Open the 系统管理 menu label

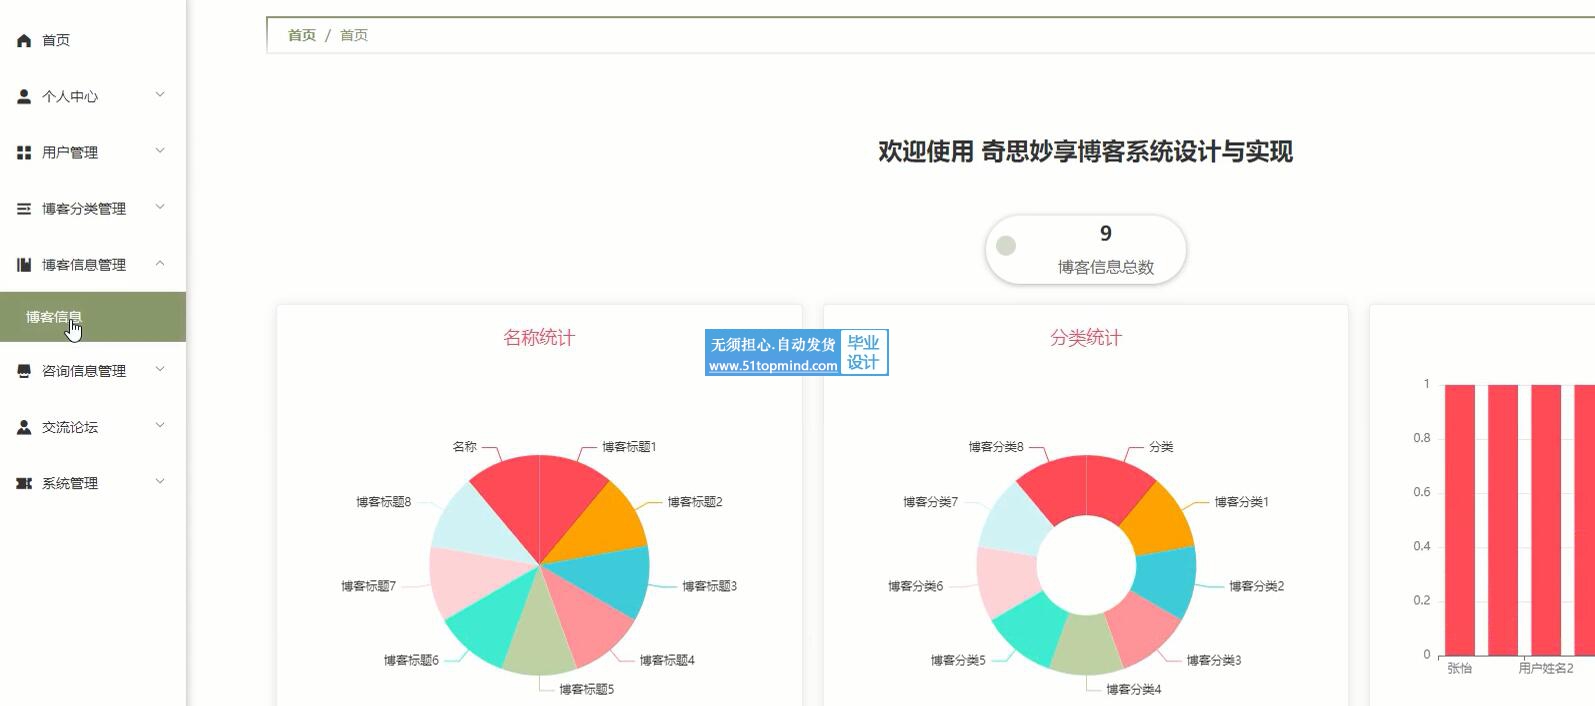coord(70,483)
